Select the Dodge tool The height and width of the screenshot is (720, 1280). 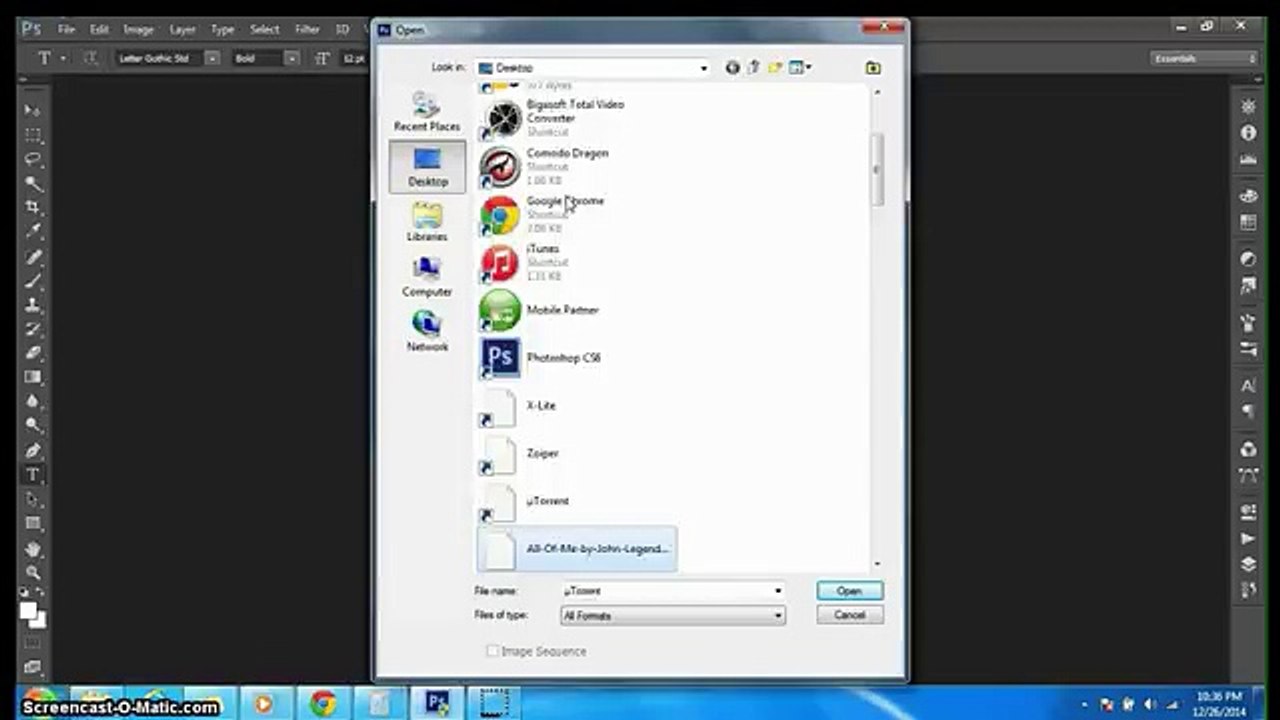coord(33,425)
